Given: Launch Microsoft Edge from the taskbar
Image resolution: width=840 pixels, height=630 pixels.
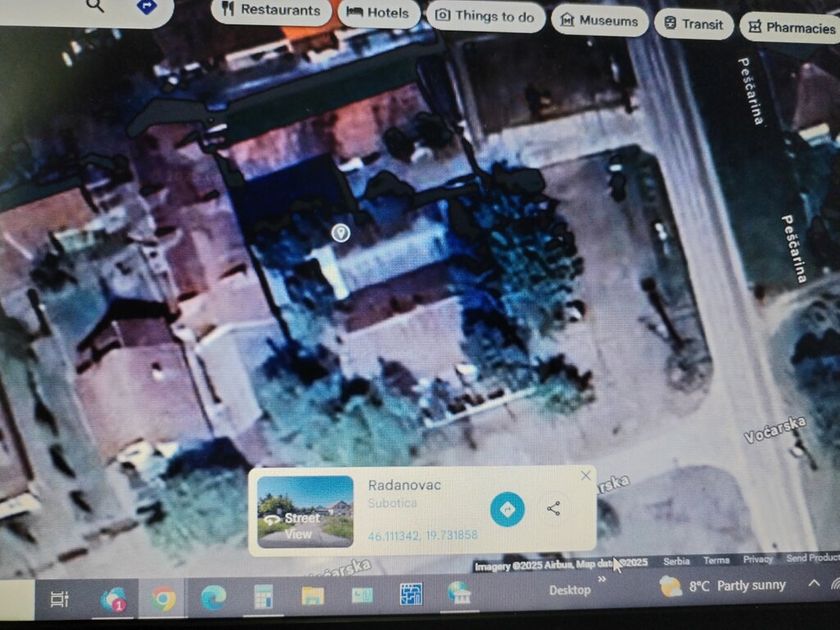Looking at the screenshot, I should 213,598.
